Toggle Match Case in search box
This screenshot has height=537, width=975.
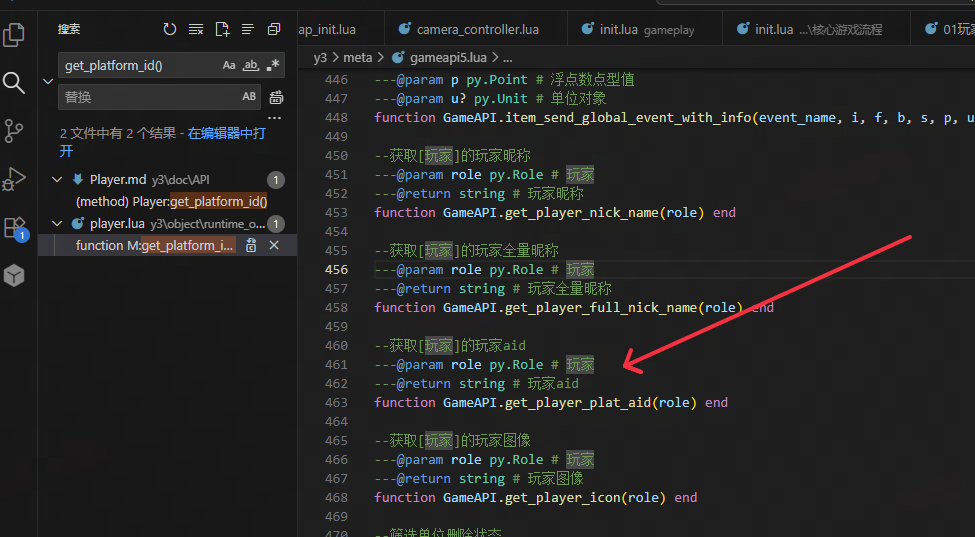click(229, 65)
